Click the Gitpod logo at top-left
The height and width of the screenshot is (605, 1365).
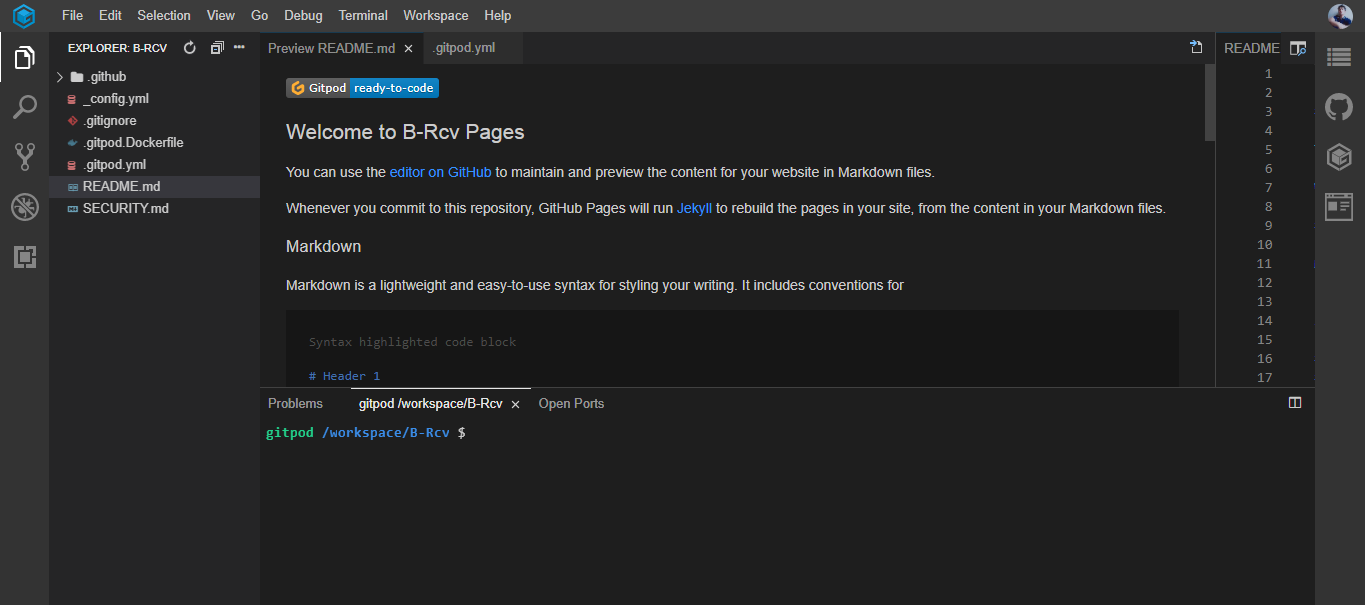pyautogui.click(x=24, y=16)
